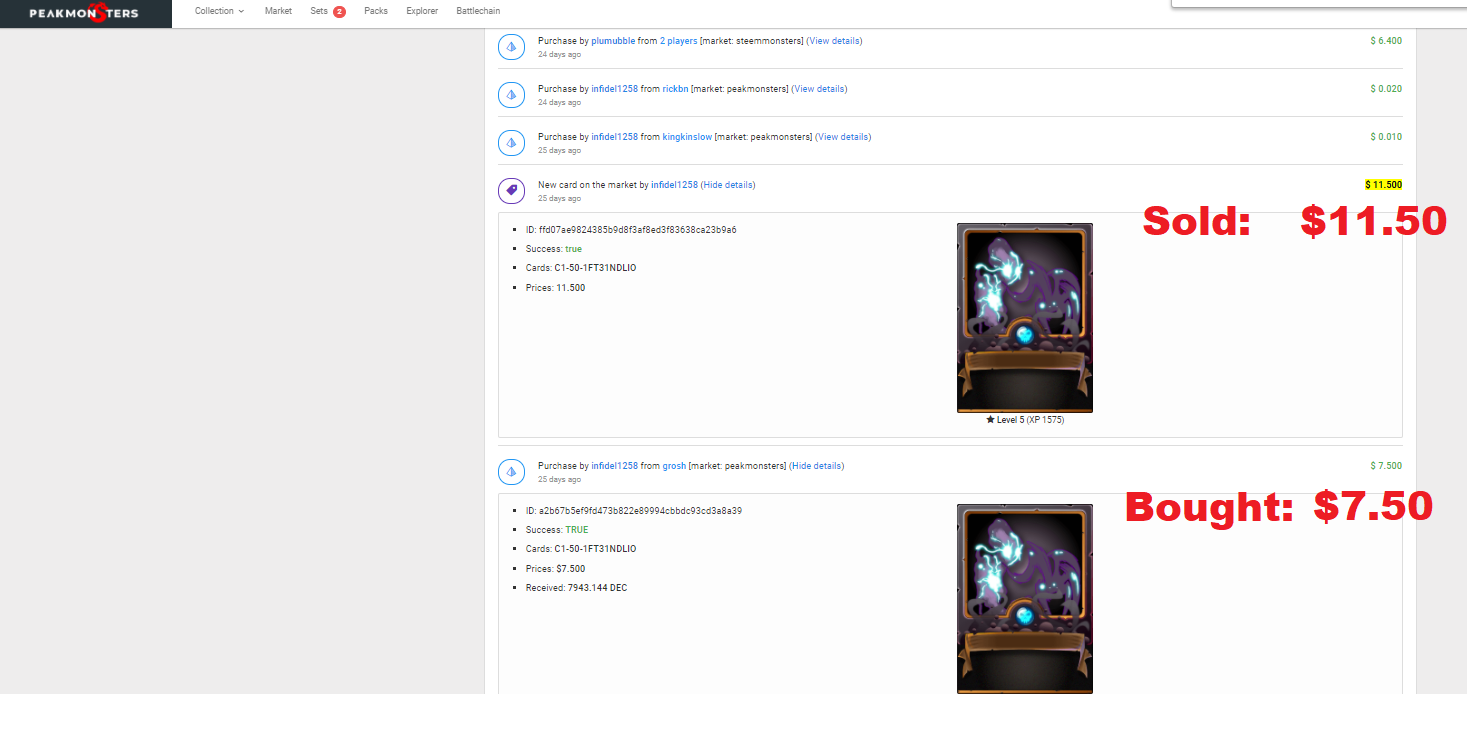Viewport: 1467px width, 729px height.
Task: Go to the Market page
Action: click(x=278, y=11)
